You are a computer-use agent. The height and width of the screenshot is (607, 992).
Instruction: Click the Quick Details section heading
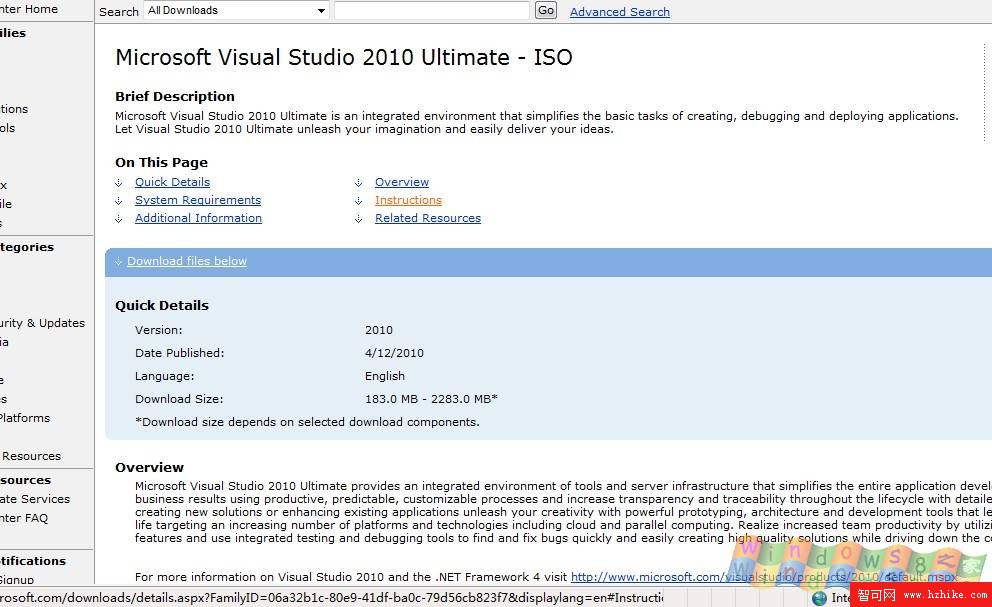pos(162,305)
